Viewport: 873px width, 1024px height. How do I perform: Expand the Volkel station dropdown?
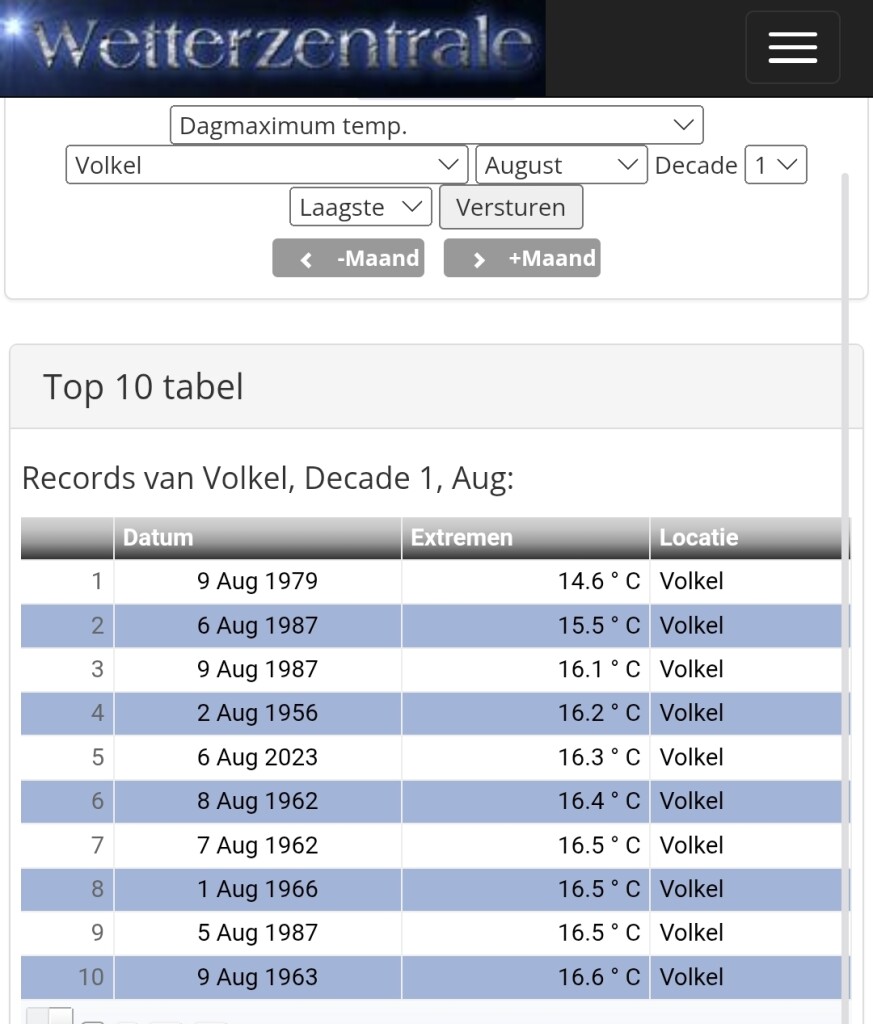266,165
